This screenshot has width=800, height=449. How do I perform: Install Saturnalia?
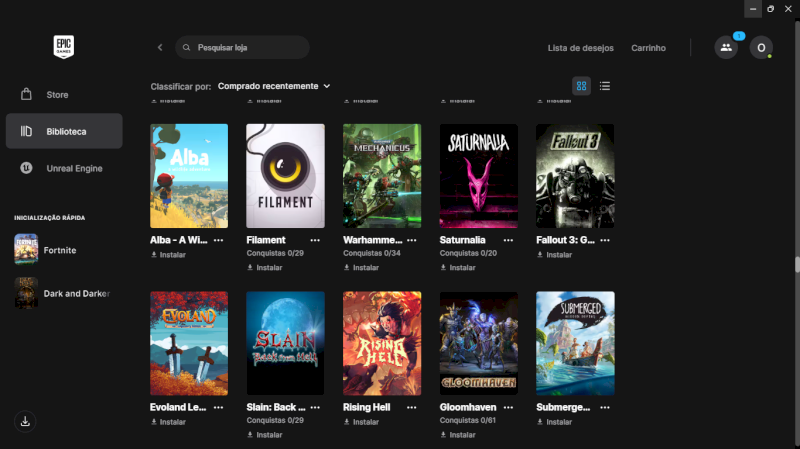458,267
